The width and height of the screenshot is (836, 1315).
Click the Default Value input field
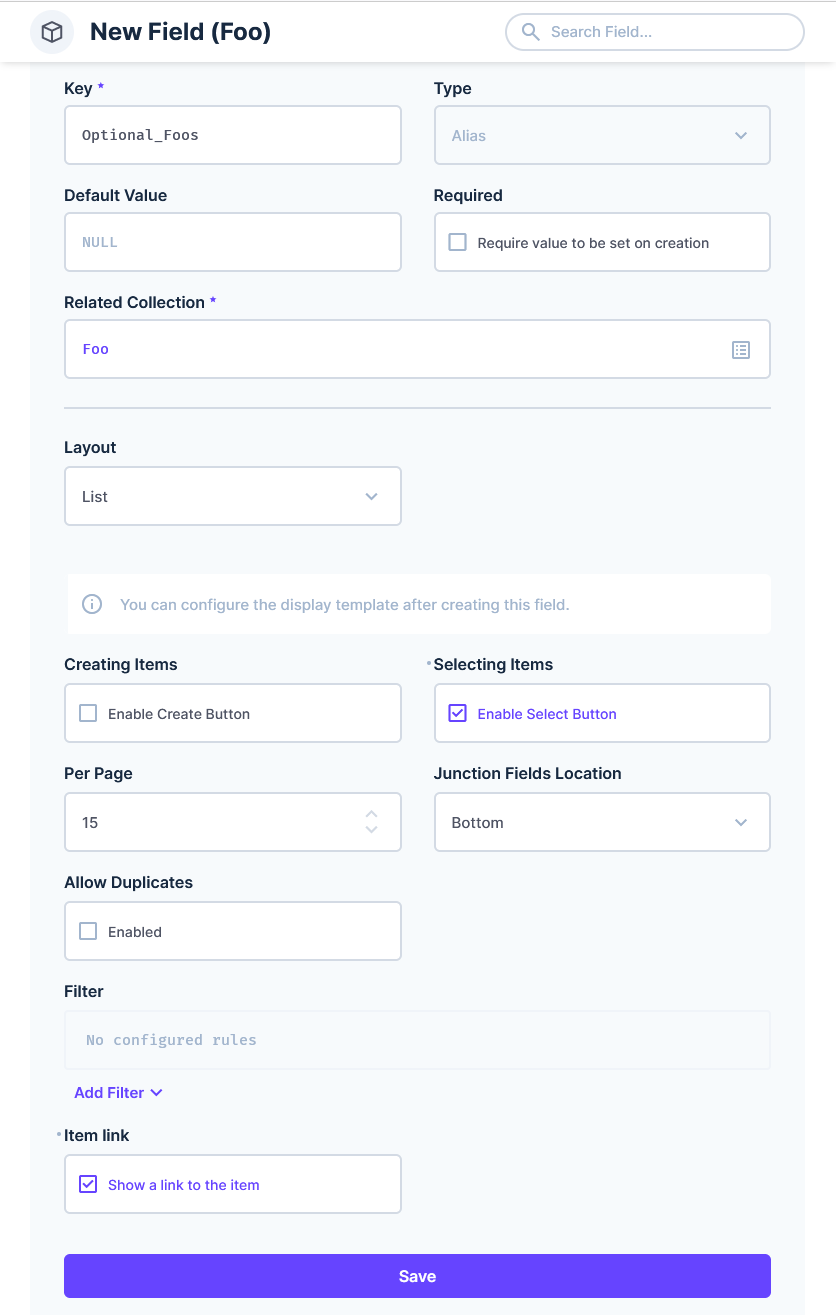232,242
